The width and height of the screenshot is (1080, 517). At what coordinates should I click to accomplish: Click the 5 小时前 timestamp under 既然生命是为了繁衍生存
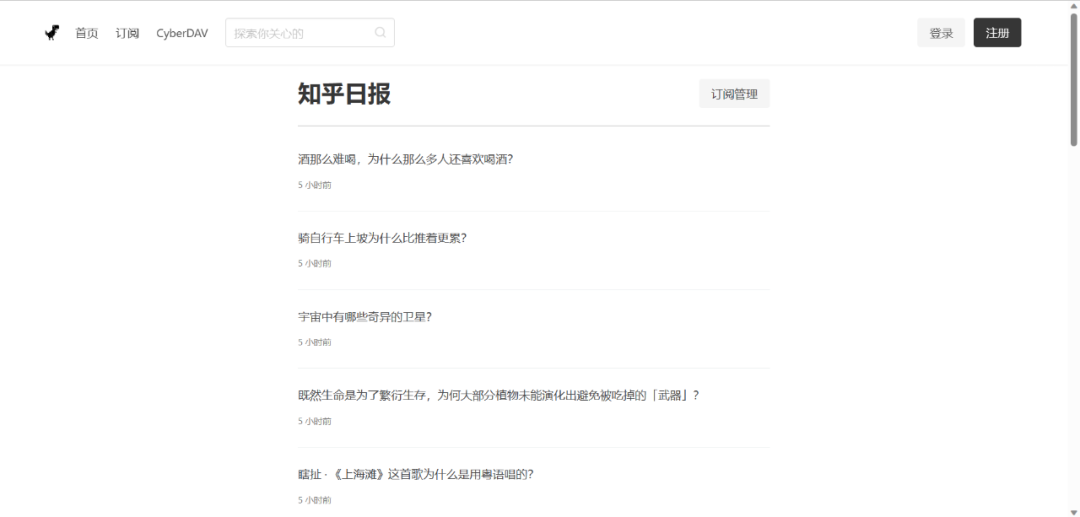click(x=315, y=421)
